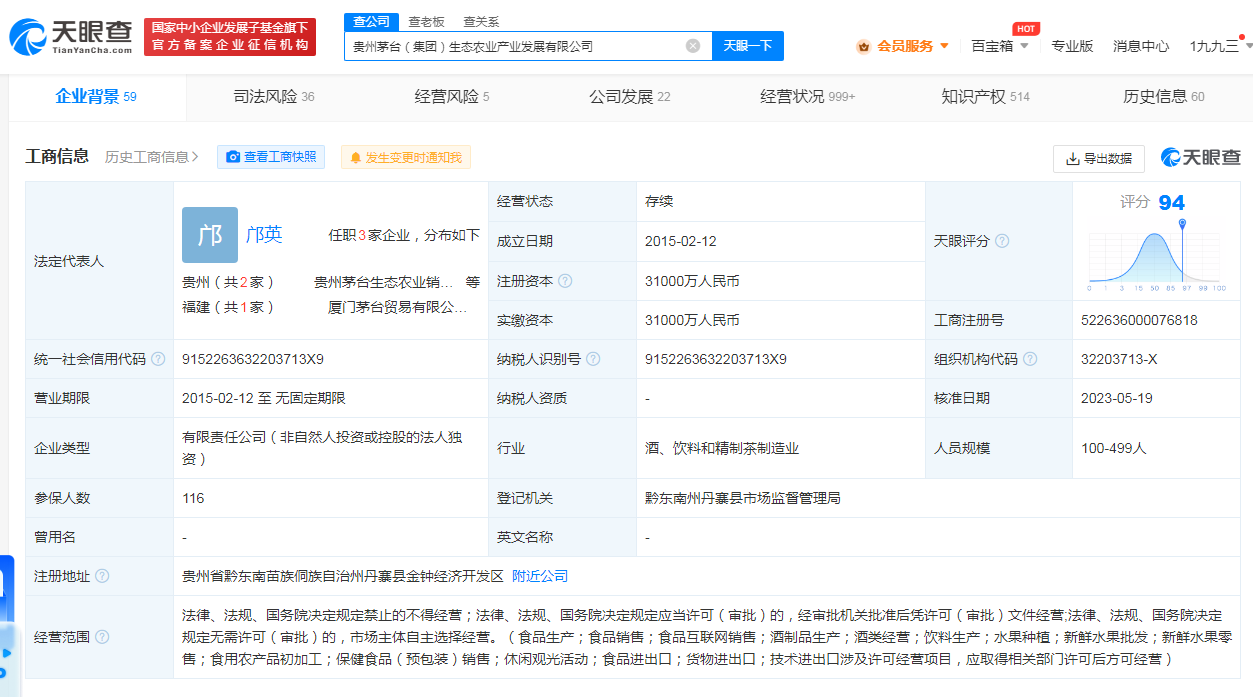Click the TianYanCha logo
The width and height of the screenshot is (1253, 697).
[70, 37]
